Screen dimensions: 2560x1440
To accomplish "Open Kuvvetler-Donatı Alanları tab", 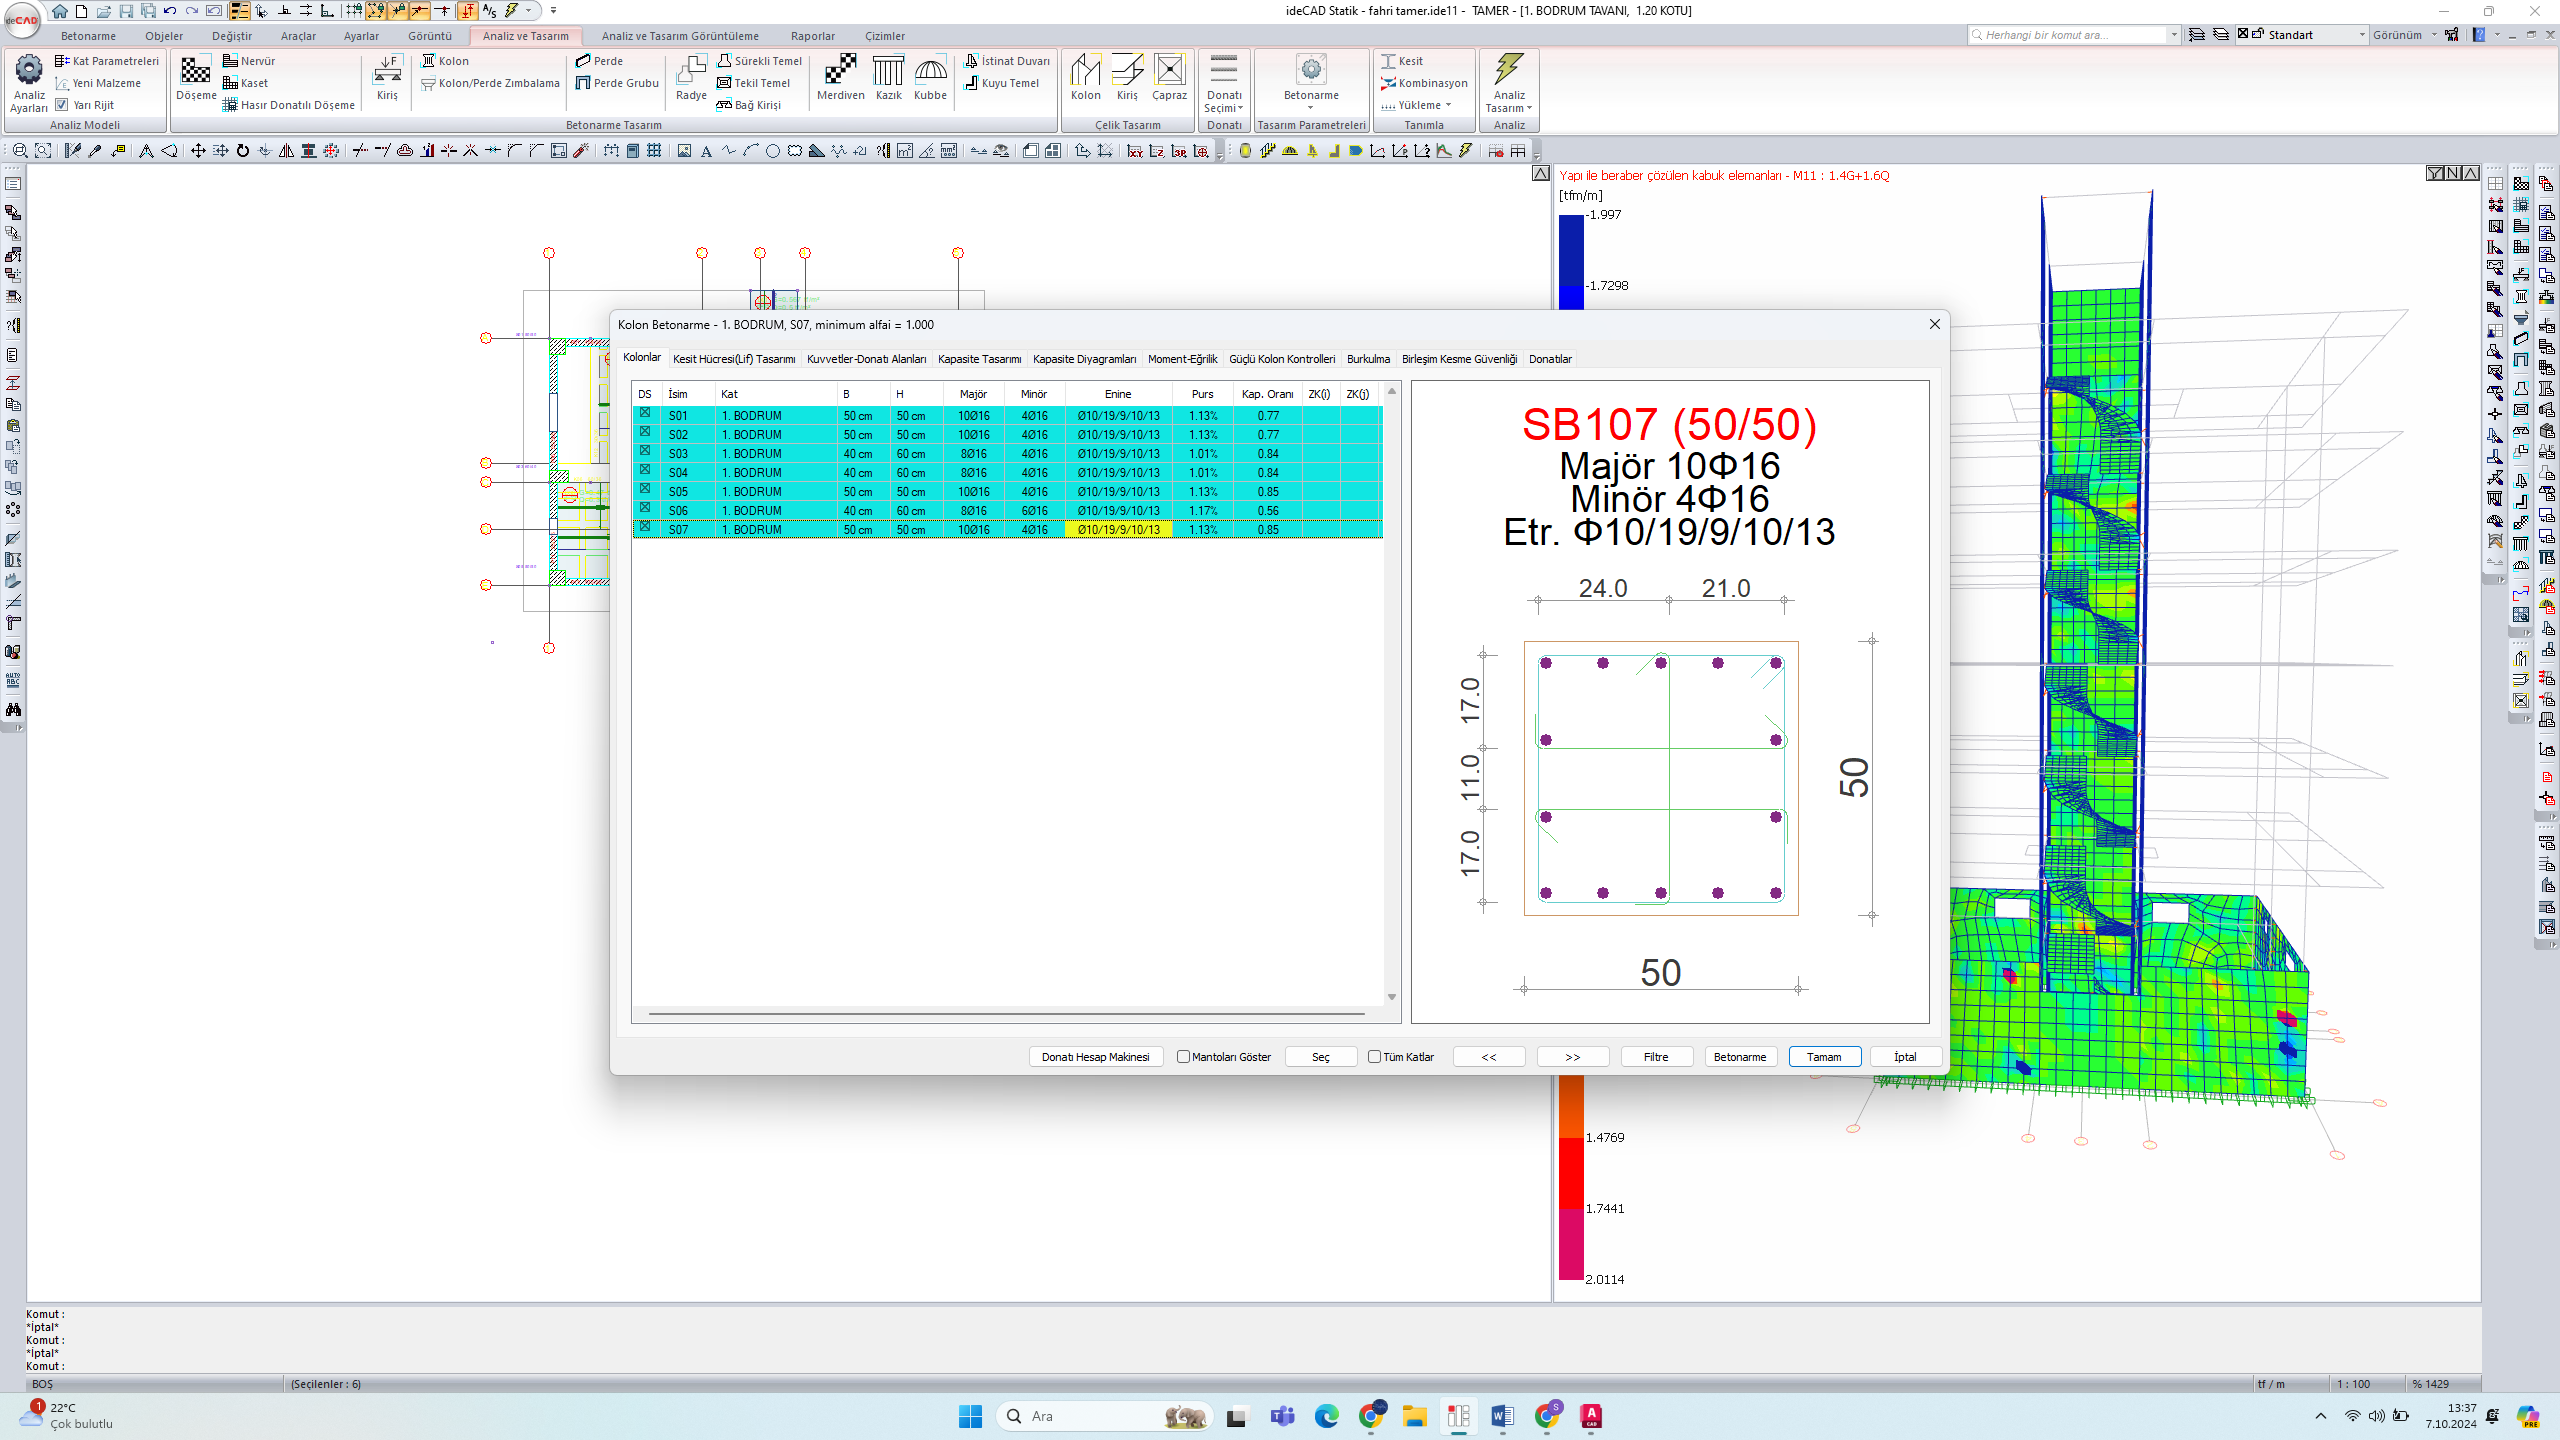I will pyautogui.click(x=866, y=359).
